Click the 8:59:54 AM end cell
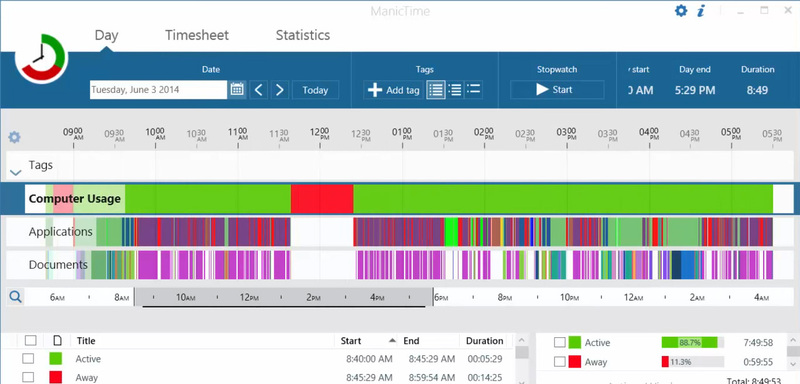800x384 pixels. tap(432, 378)
